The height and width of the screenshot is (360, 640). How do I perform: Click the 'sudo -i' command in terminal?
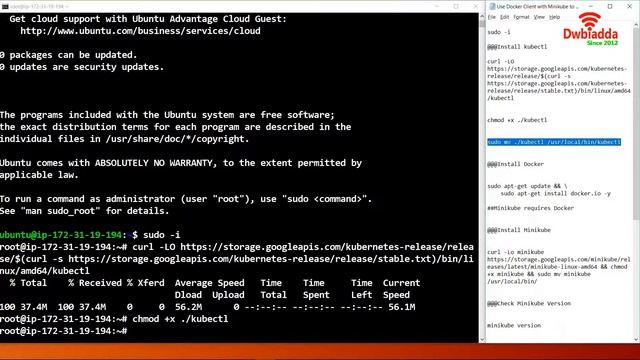(x=162, y=235)
